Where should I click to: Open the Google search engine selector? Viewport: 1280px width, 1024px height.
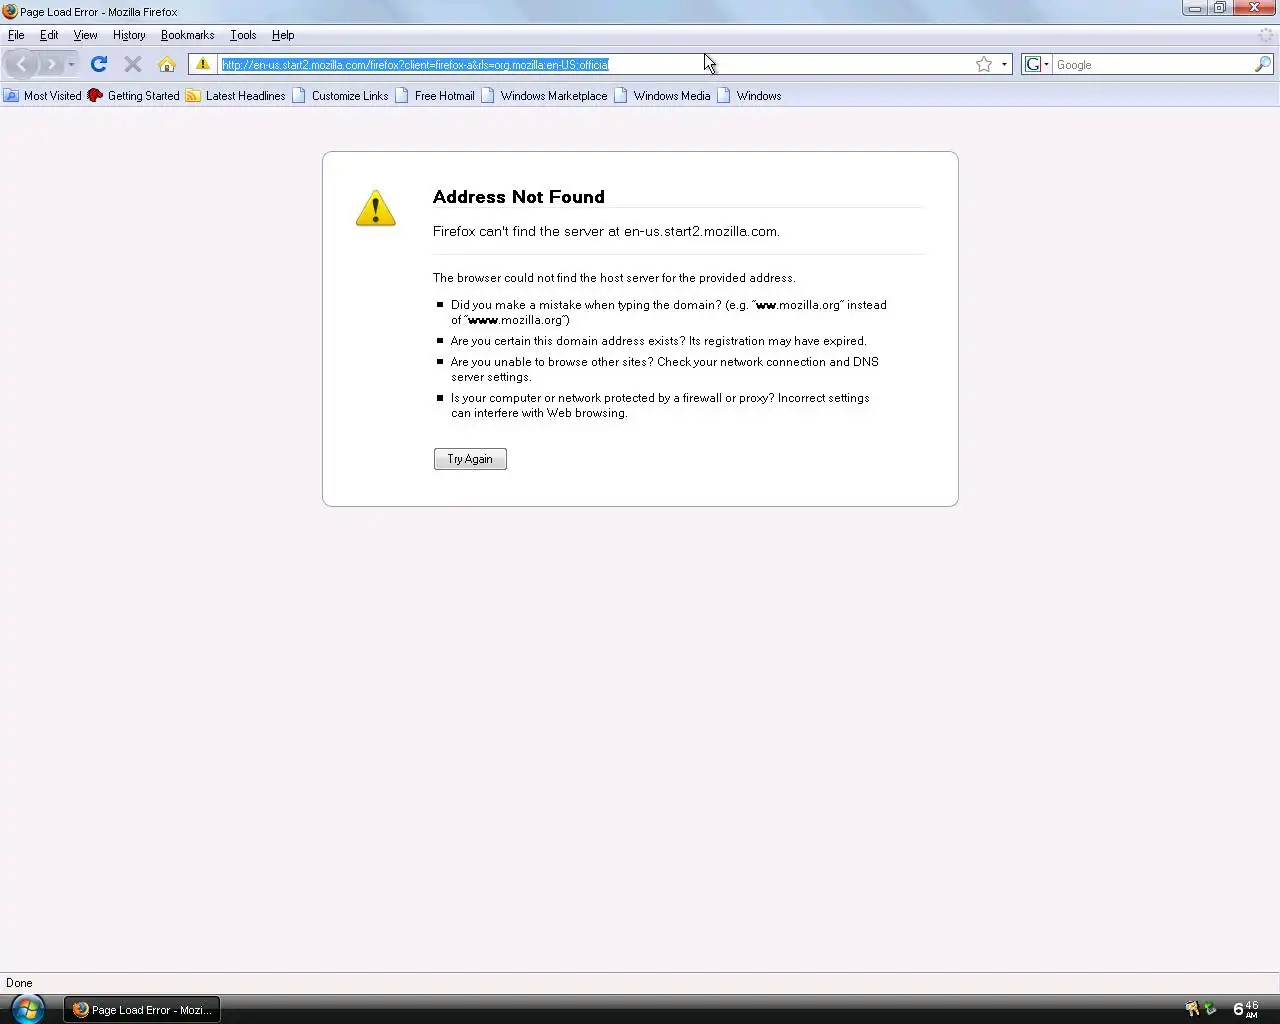(x=1036, y=65)
